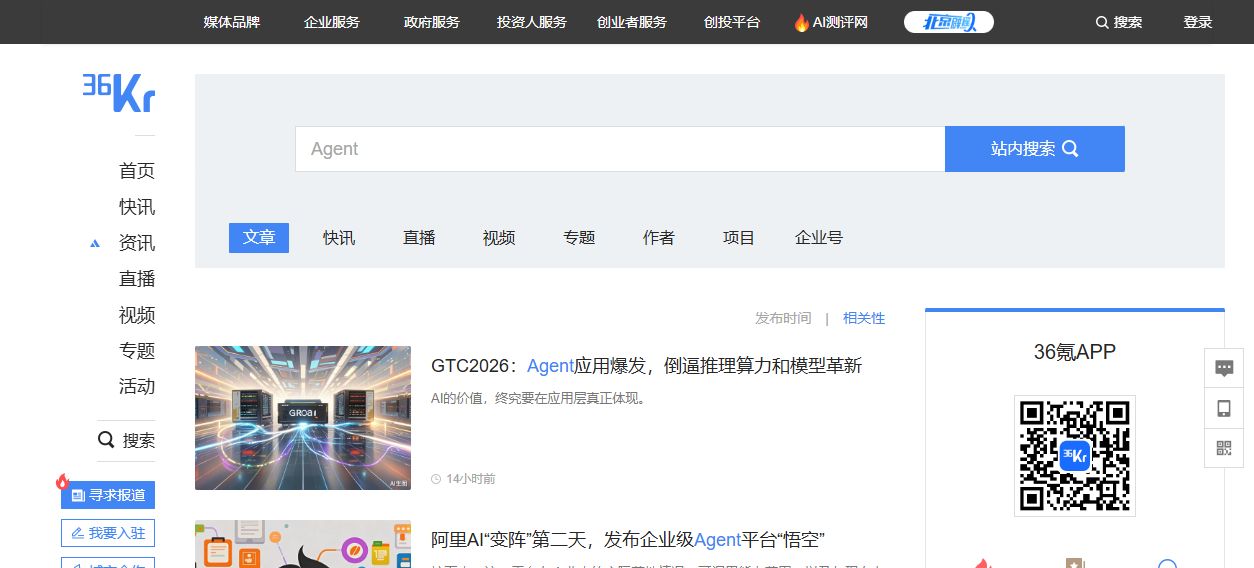Click the 站内搜索 button
The height and width of the screenshot is (568, 1254).
click(1035, 149)
